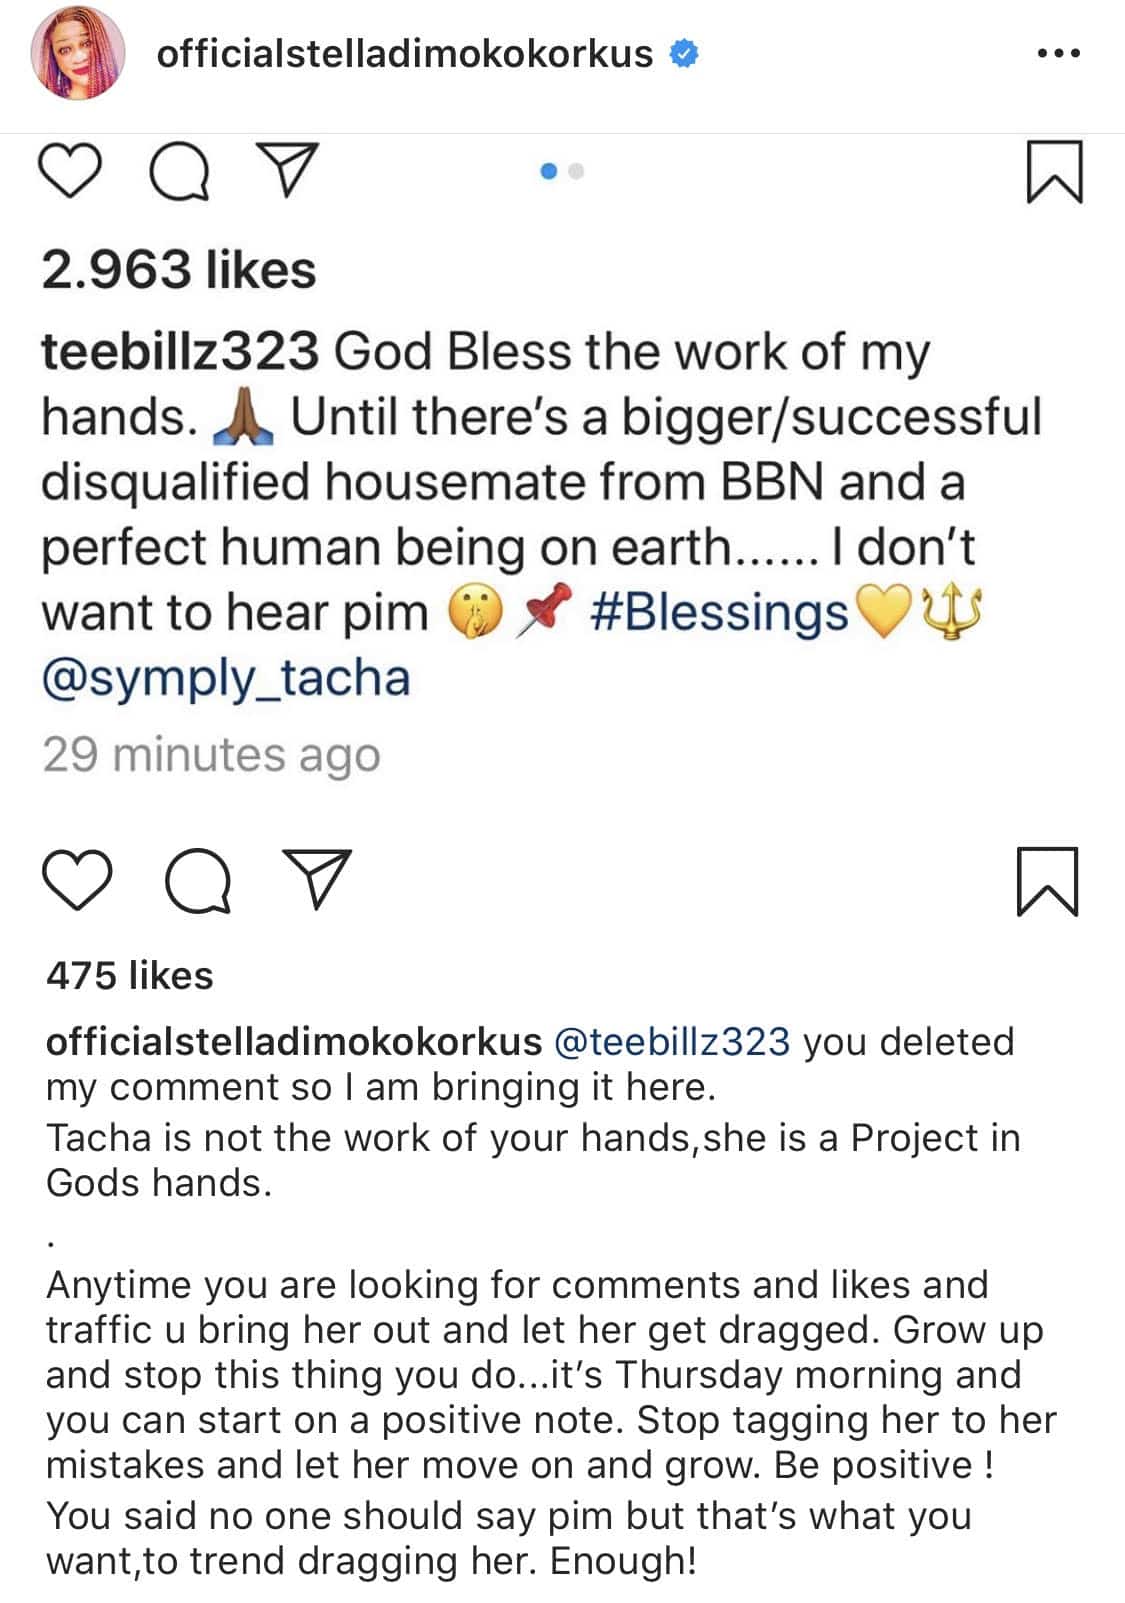Screen dimensions: 1125x1603
Task: Share the top post via paper plane
Action: (x=288, y=170)
